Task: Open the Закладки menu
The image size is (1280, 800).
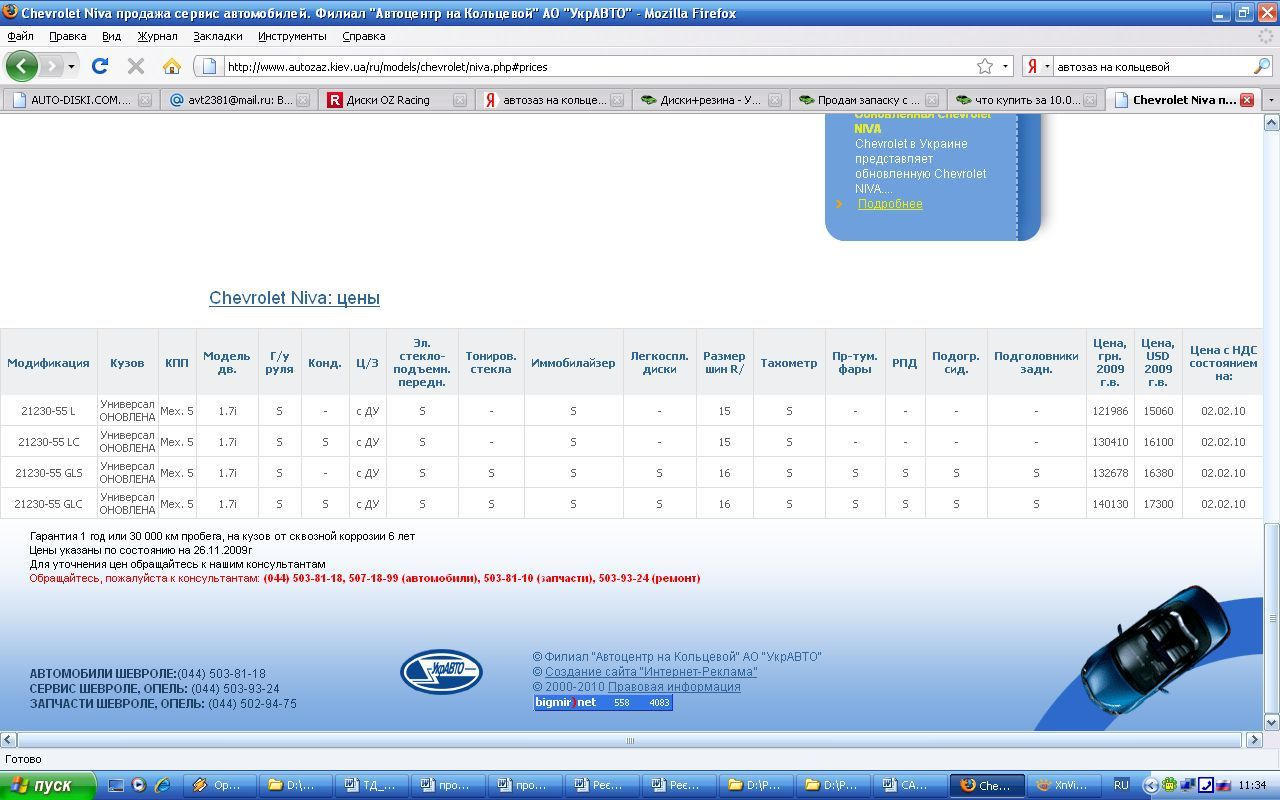Action: 217,36
